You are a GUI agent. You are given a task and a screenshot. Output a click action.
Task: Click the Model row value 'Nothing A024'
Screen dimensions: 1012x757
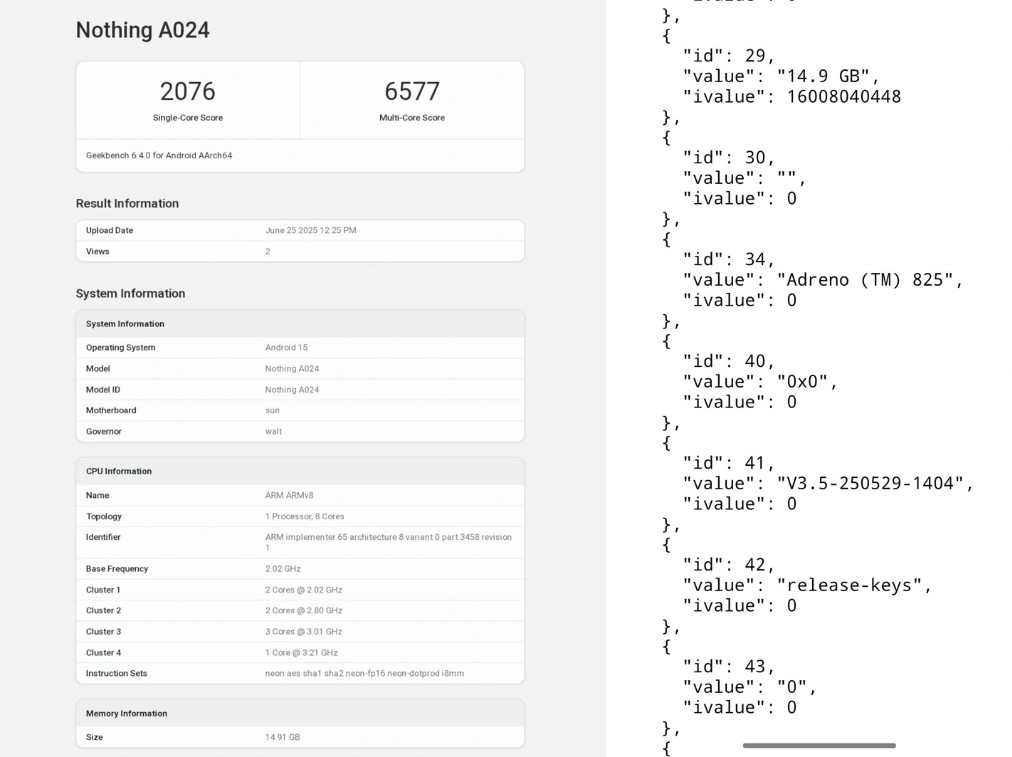point(292,368)
